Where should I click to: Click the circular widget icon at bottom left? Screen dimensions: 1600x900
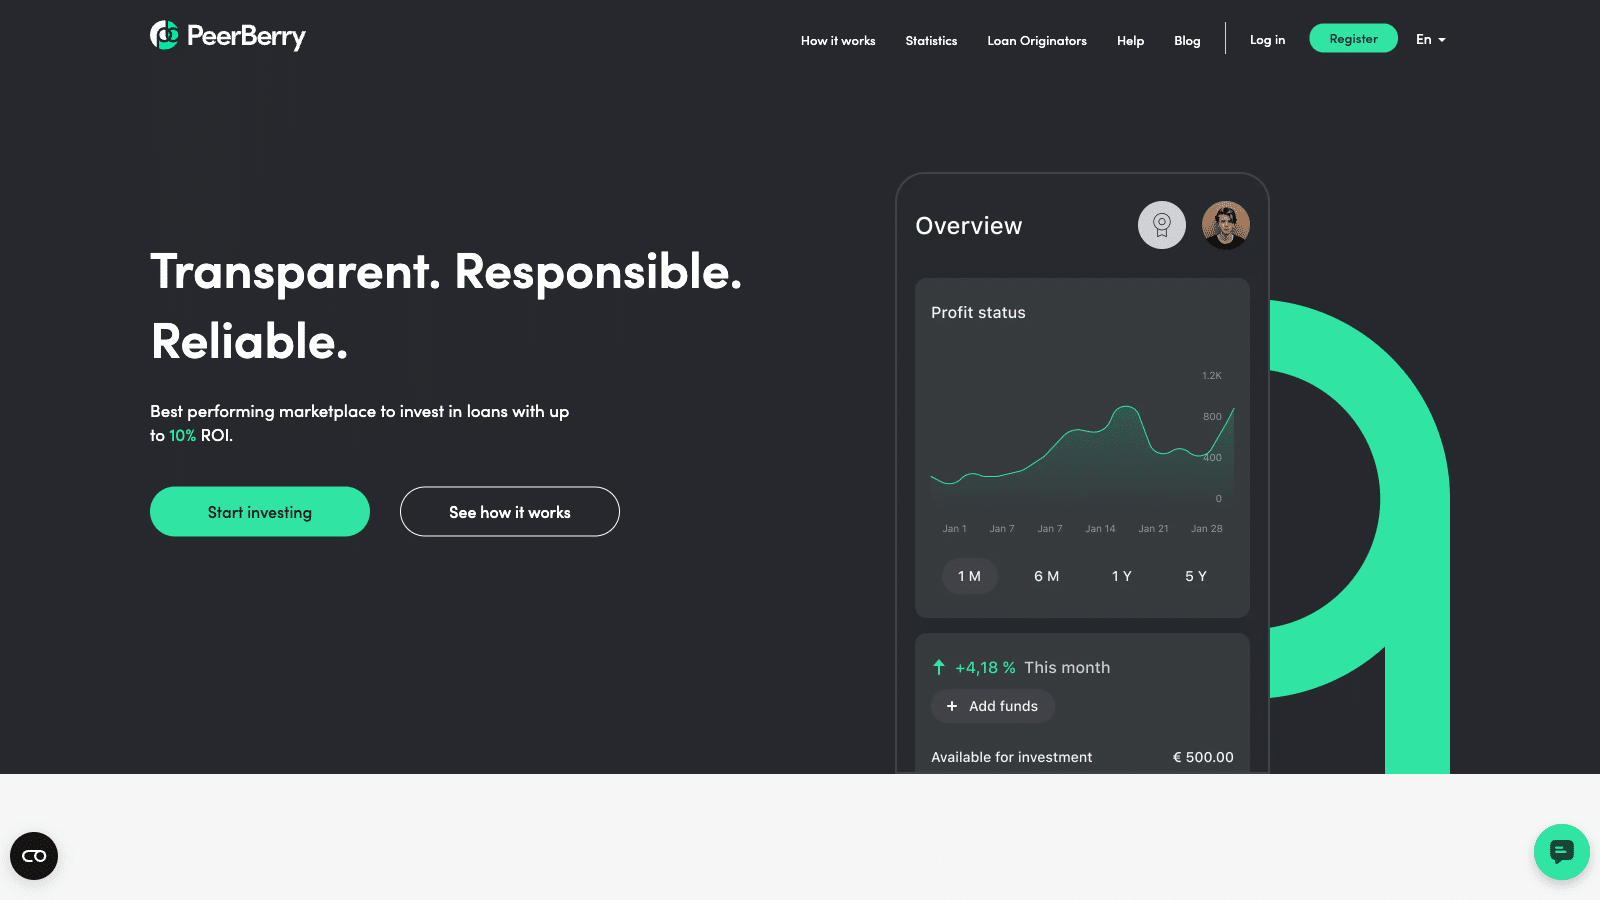click(x=34, y=856)
